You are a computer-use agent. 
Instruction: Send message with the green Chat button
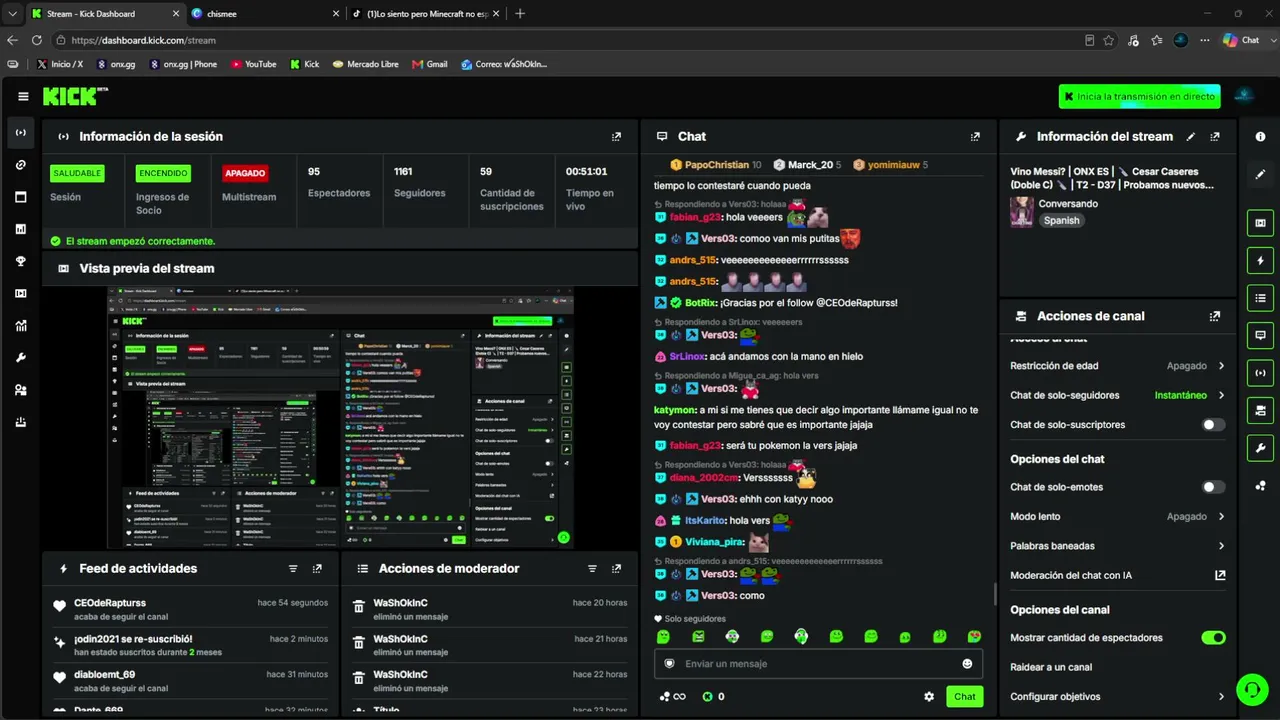coord(964,697)
